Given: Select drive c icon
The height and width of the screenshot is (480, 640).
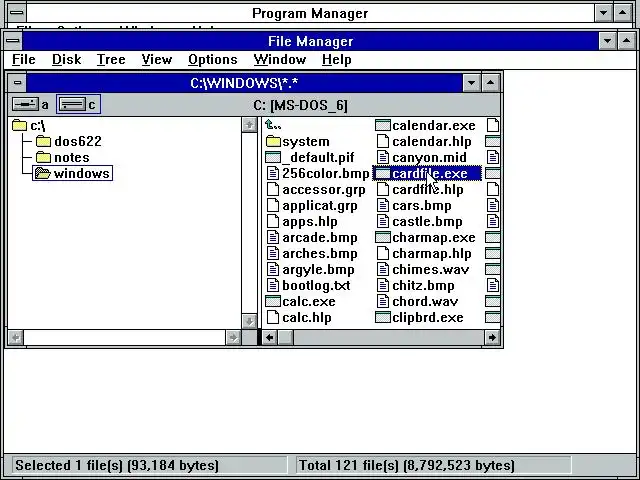Looking at the screenshot, I should 73,104.
